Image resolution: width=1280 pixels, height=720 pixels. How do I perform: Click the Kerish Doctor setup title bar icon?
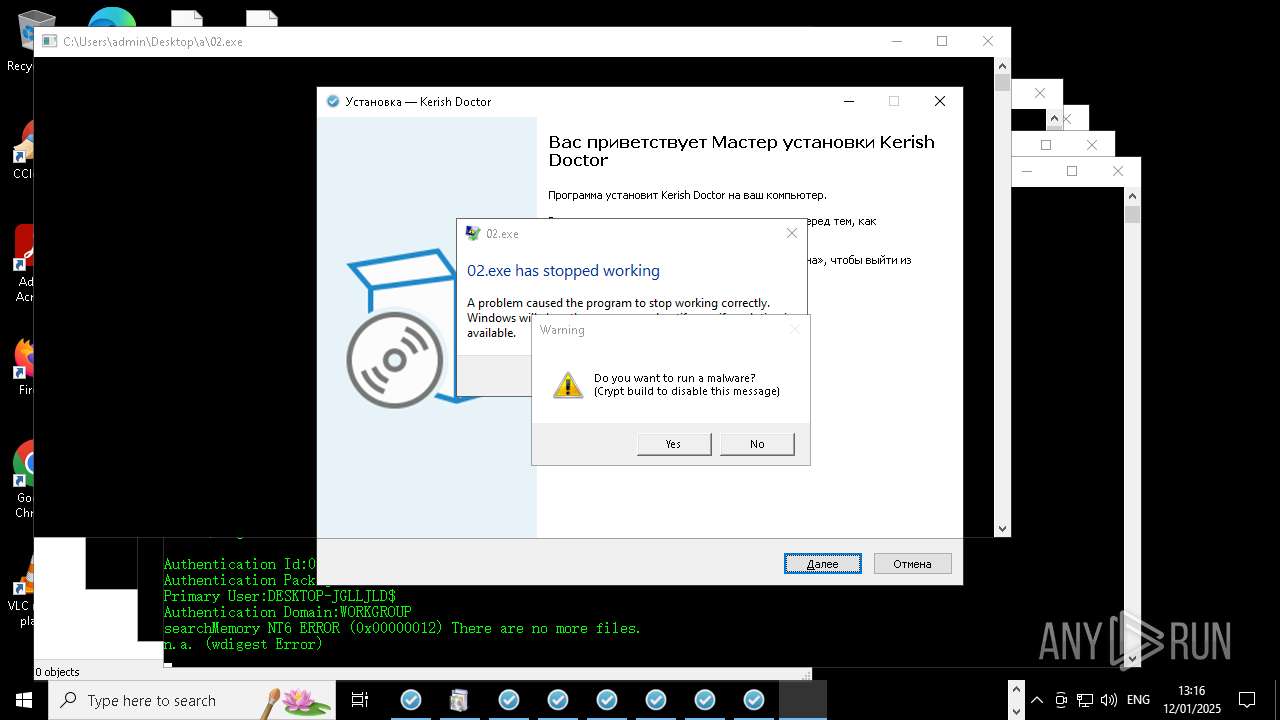333,101
